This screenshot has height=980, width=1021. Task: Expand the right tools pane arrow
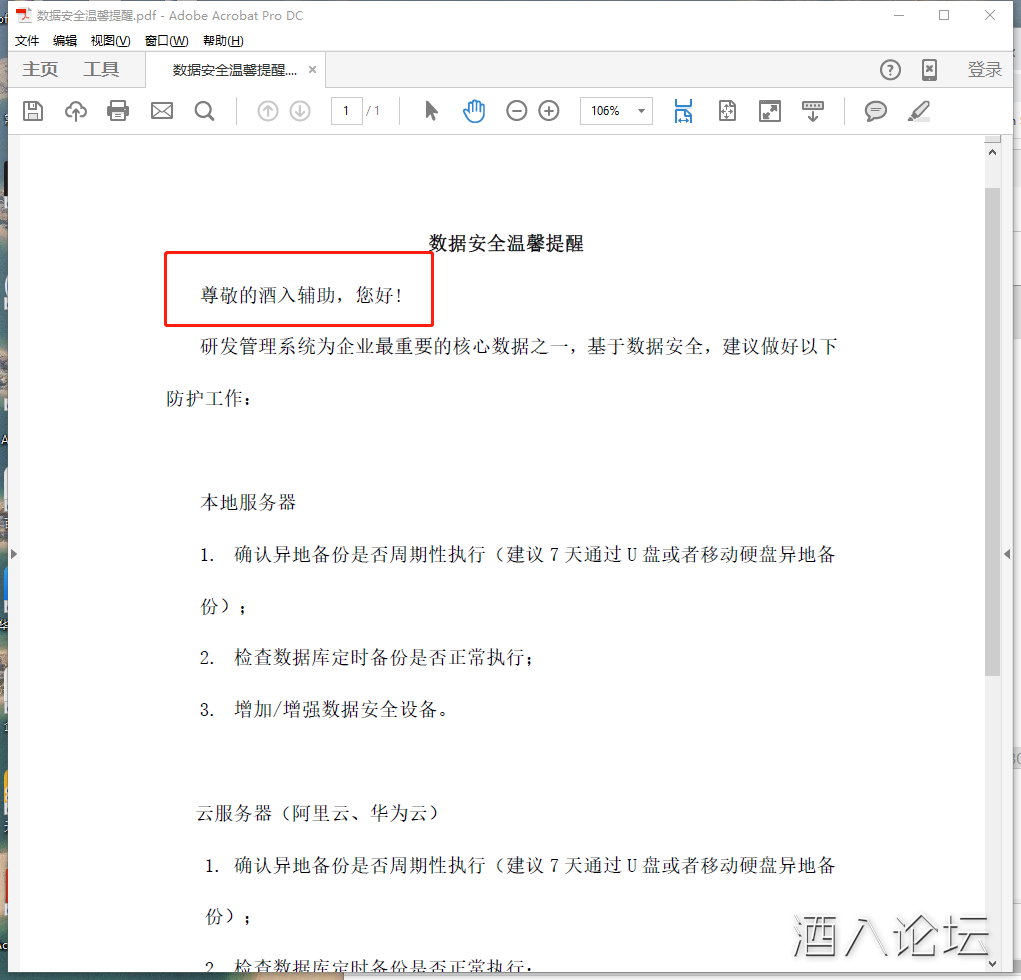point(1007,554)
